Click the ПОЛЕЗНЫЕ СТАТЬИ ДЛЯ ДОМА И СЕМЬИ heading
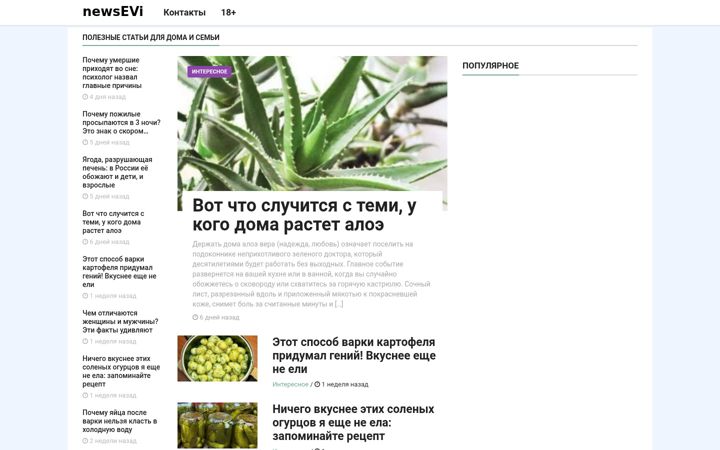Image resolution: width=720 pixels, height=450 pixels. tap(151, 37)
